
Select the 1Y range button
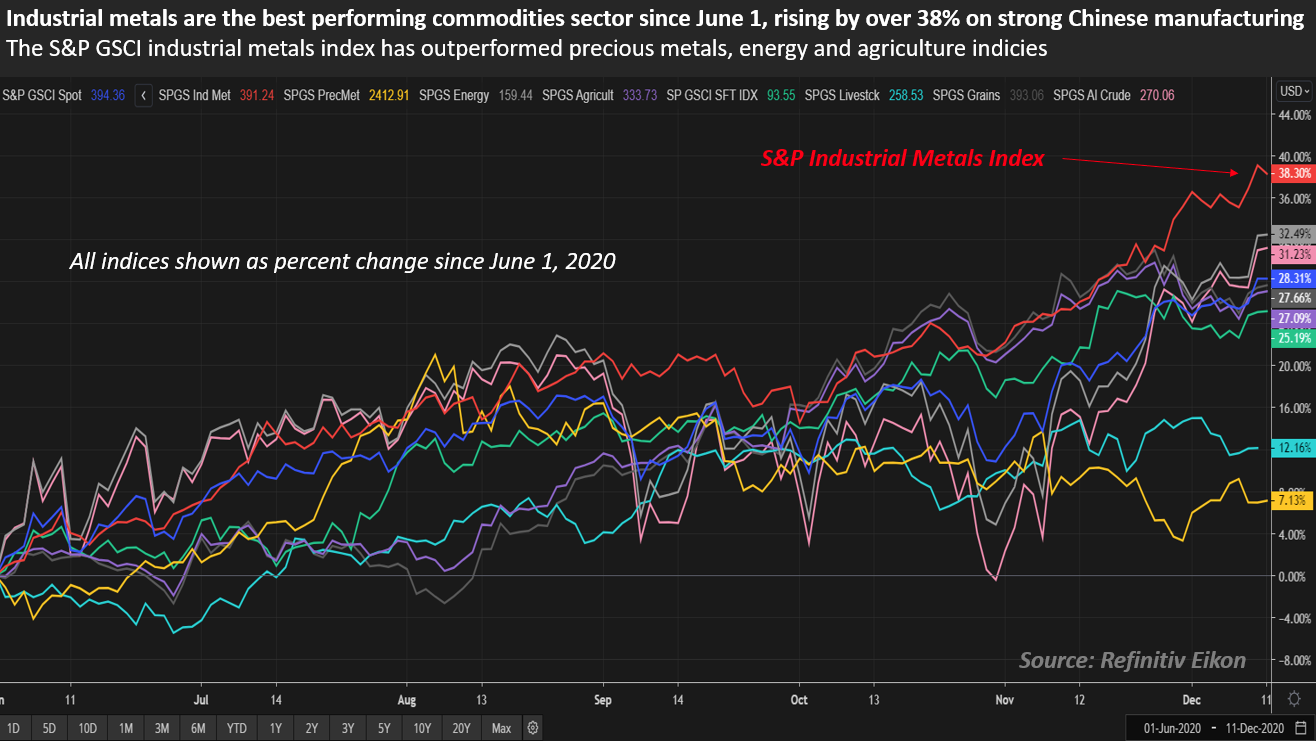coord(273,727)
